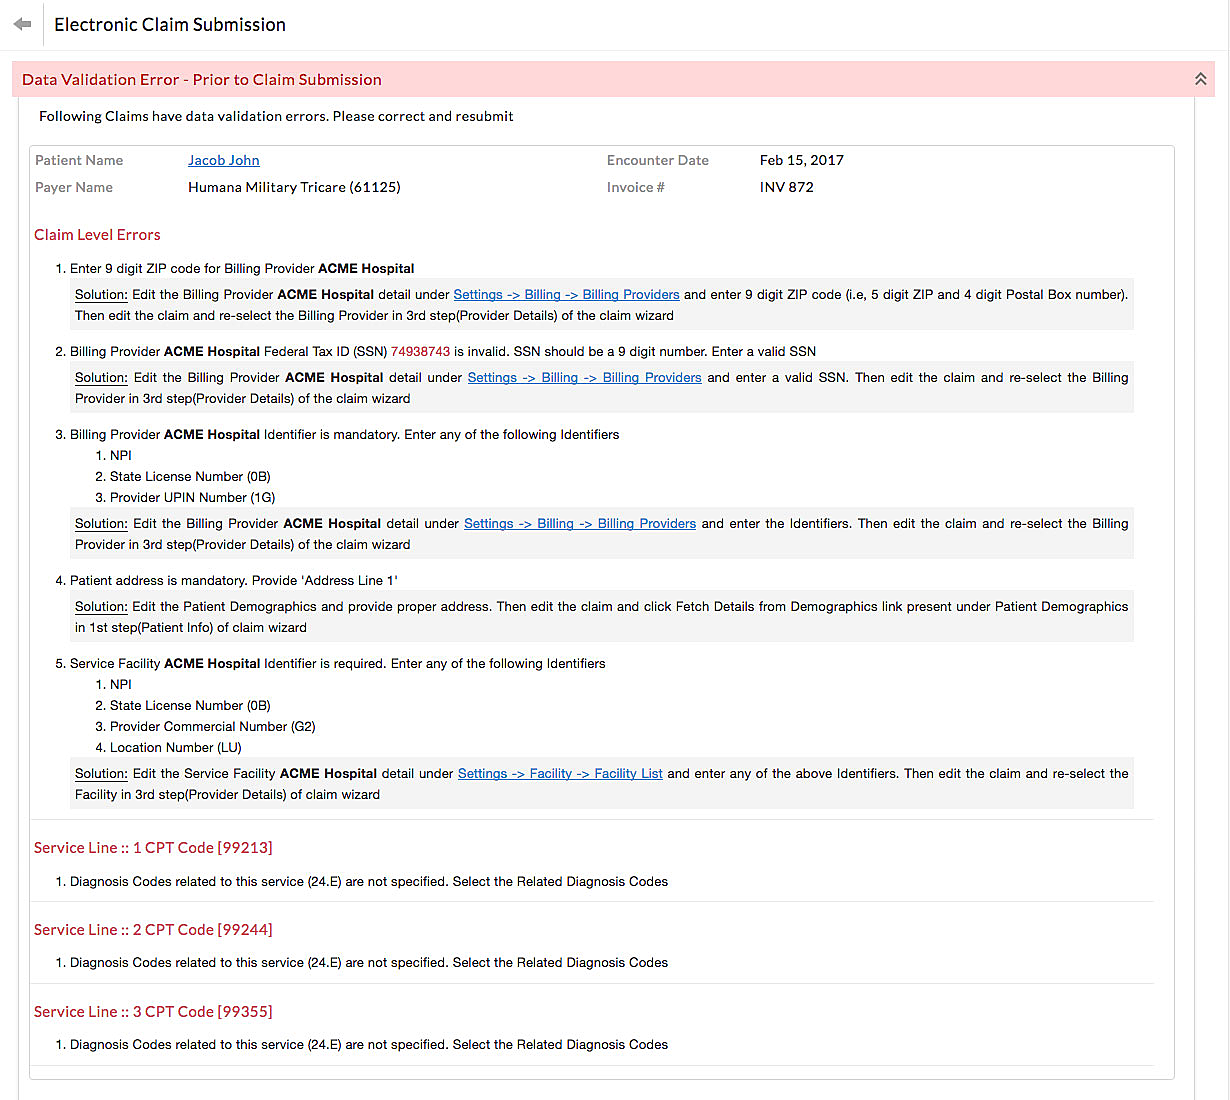Open Billing Providers settings link under ZIP code error
The image size is (1230, 1100).
[566, 295]
